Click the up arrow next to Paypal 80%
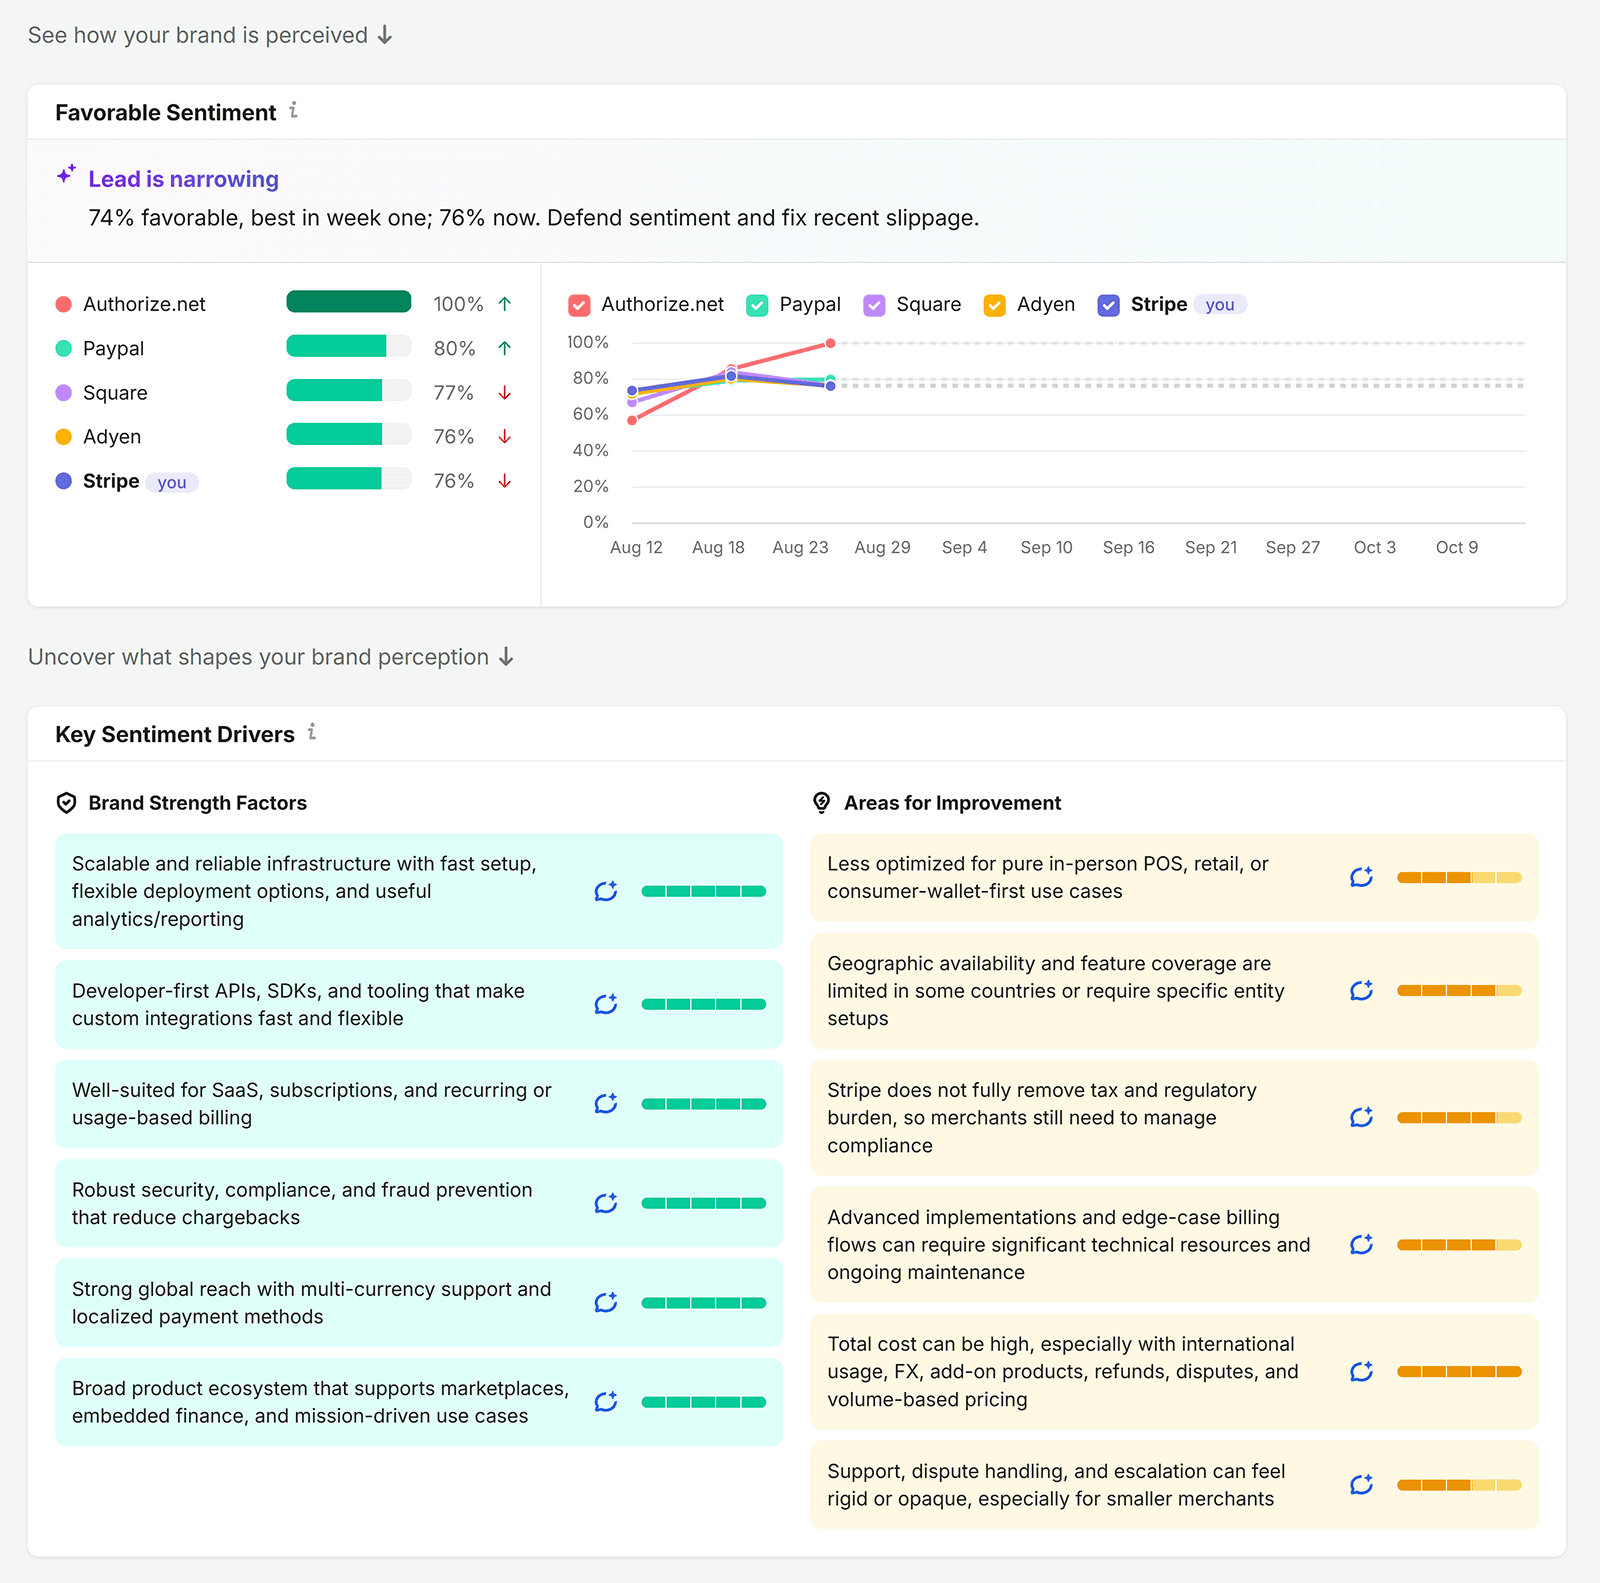This screenshot has width=1600, height=1583. [x=505, y=348]
